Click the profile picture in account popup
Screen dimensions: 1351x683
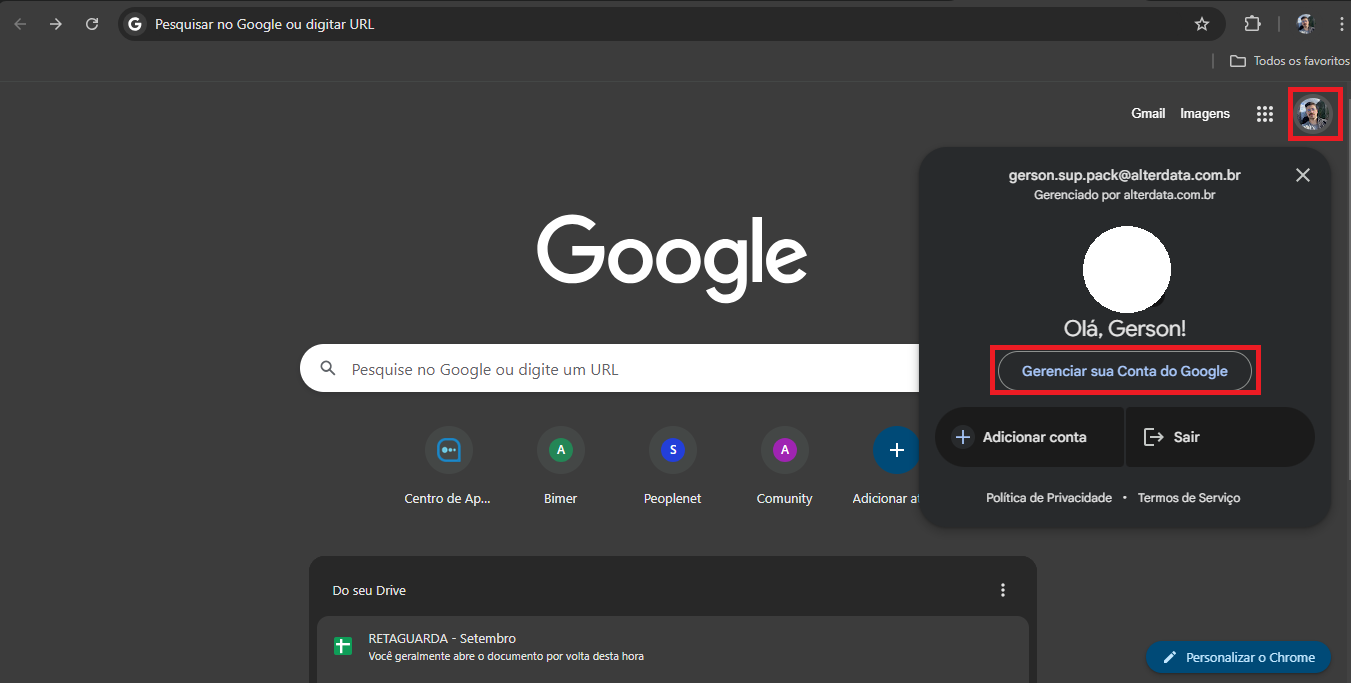(x=1127, y=269)
